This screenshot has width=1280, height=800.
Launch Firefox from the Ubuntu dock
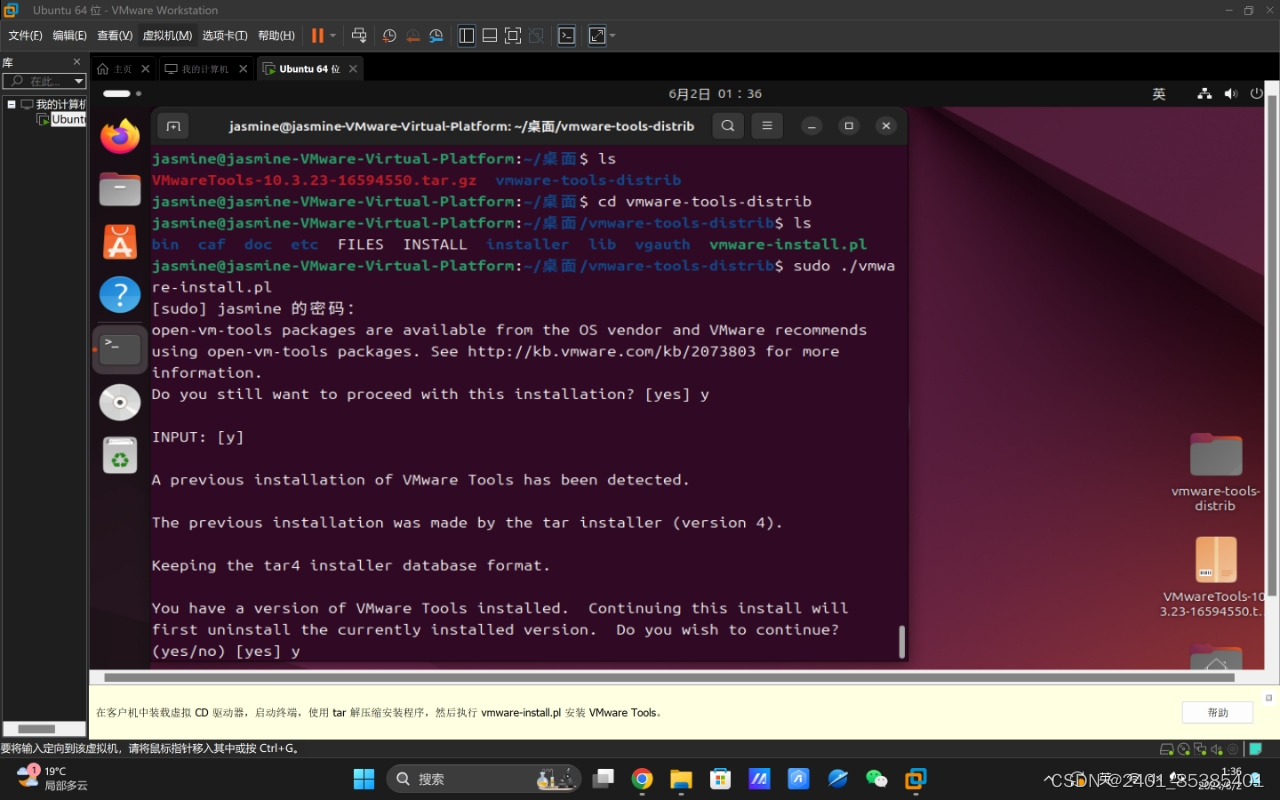(x=120, y=136)
